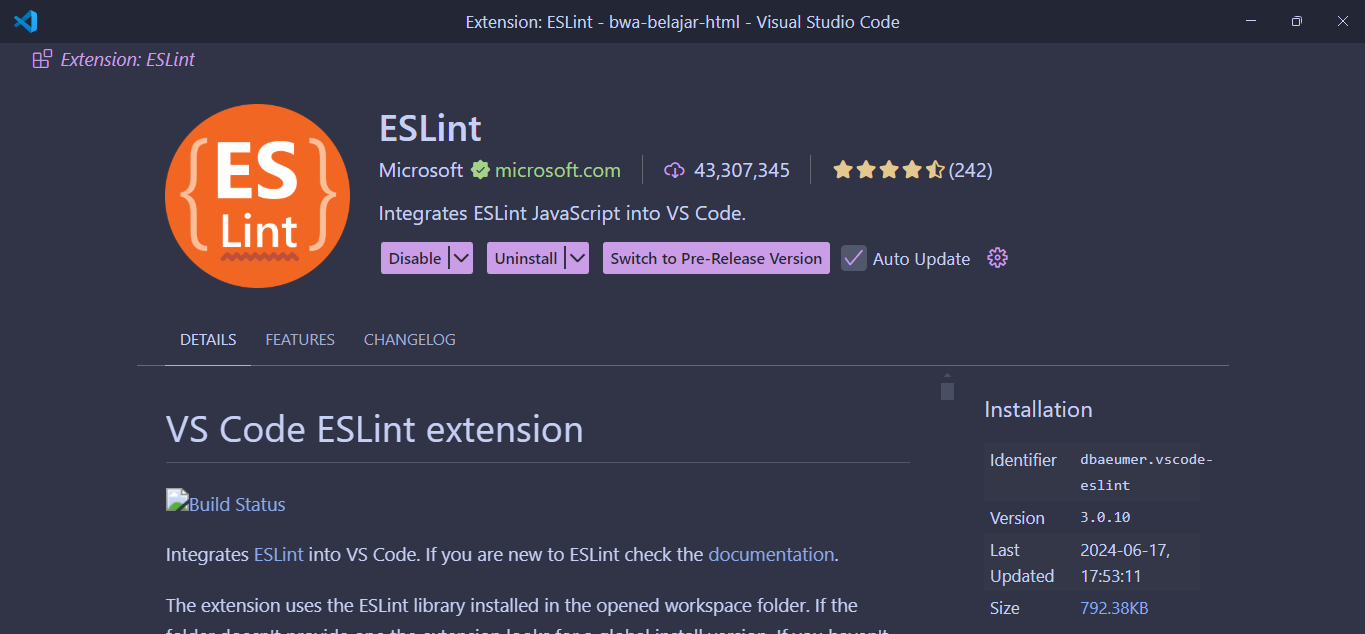Click the 43,307,345 install count
This screenshot has width=1365, height=634.
[742, 170]
